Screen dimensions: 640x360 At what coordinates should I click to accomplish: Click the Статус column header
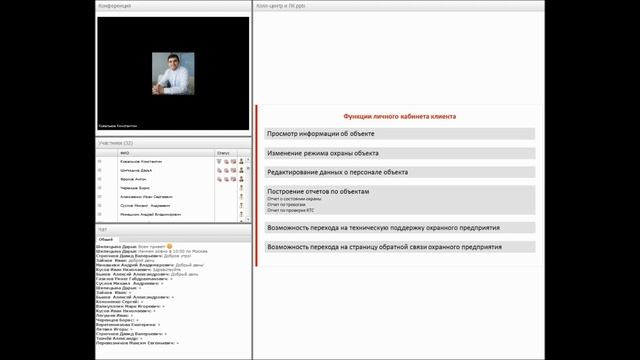coord(226,153)
